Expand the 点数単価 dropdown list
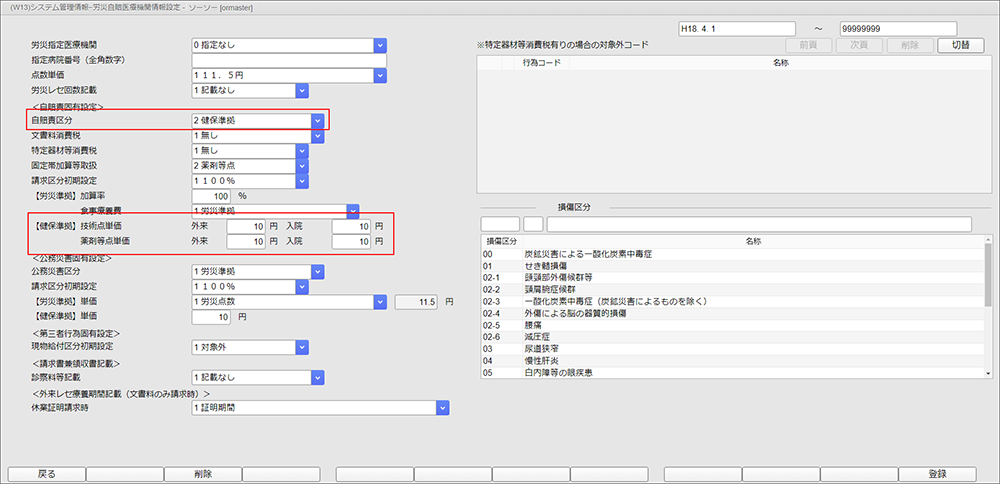 [379, 75]
